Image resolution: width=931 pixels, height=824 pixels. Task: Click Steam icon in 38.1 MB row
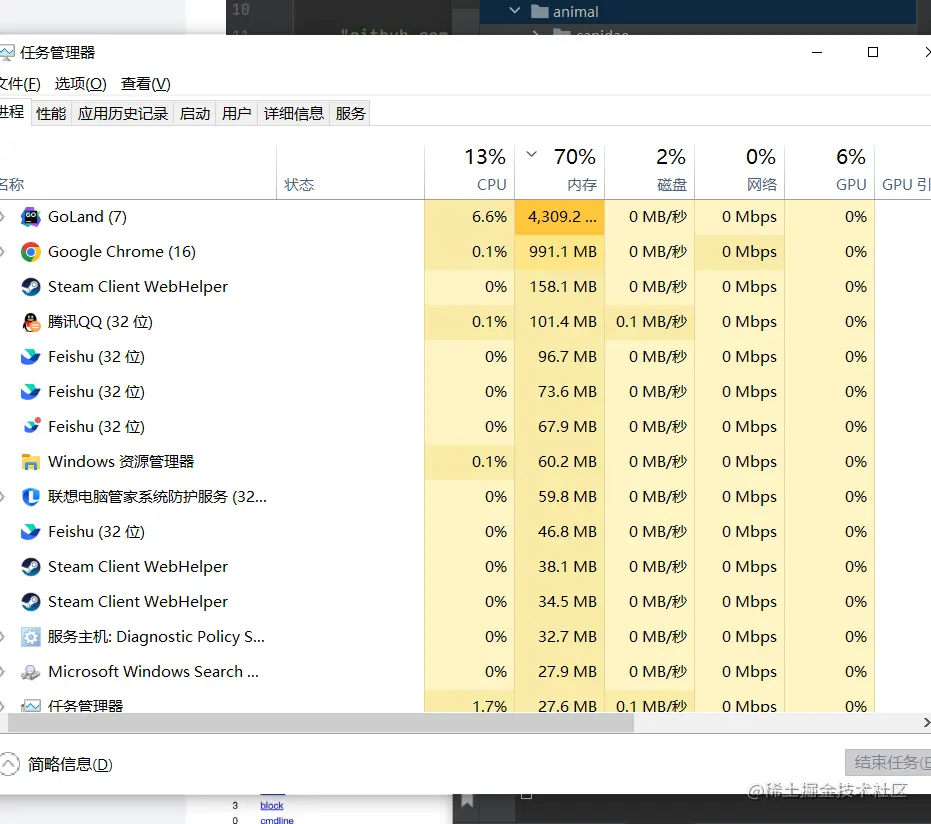30,567
